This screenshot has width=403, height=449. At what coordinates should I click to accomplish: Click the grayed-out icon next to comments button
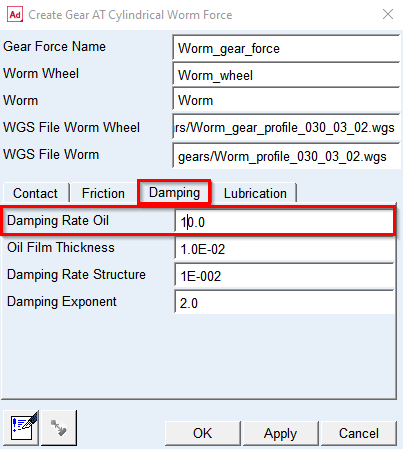[59, 428]
